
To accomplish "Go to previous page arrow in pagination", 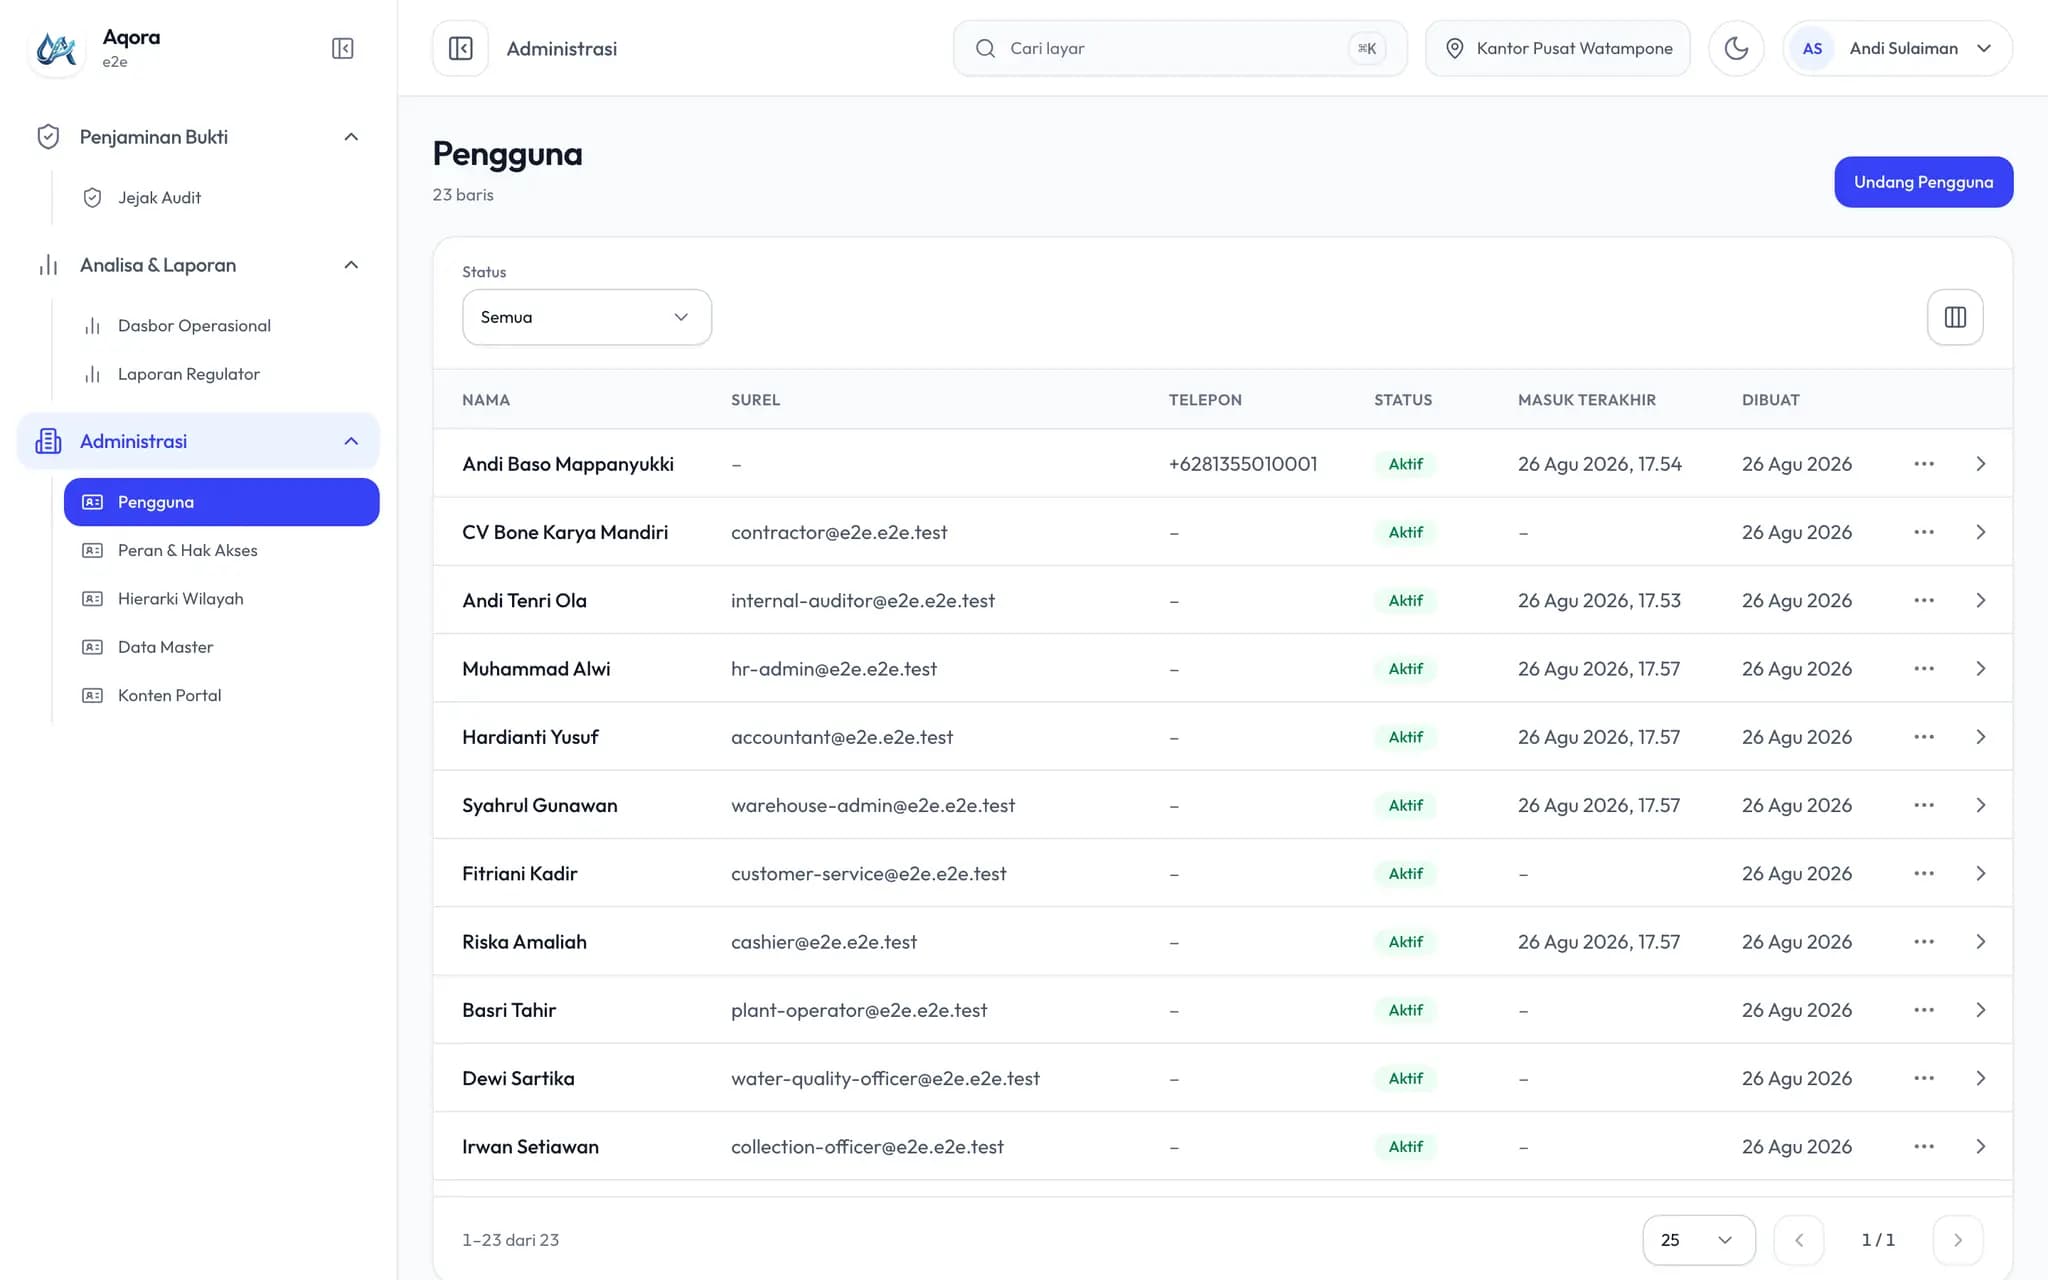I will [1798, 1240].
